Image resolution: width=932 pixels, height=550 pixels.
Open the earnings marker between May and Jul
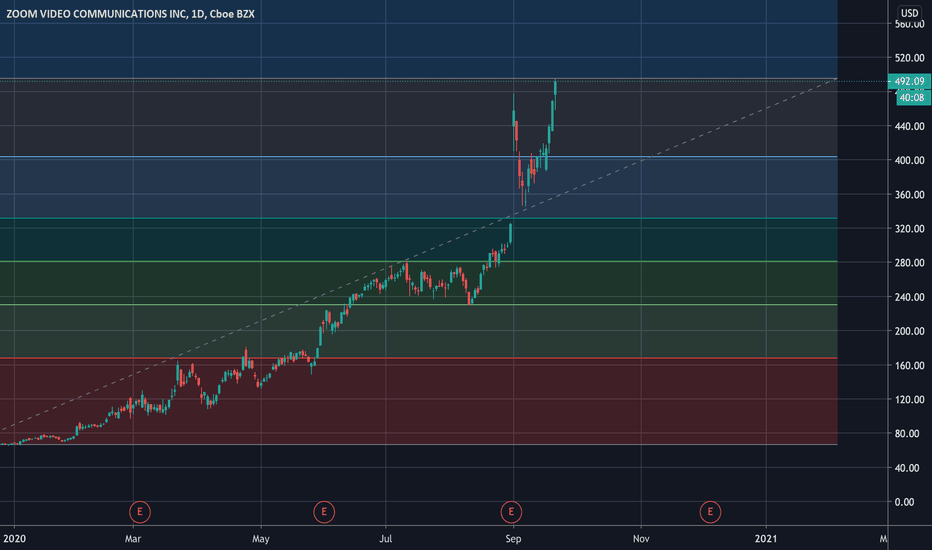click(324, 512)
